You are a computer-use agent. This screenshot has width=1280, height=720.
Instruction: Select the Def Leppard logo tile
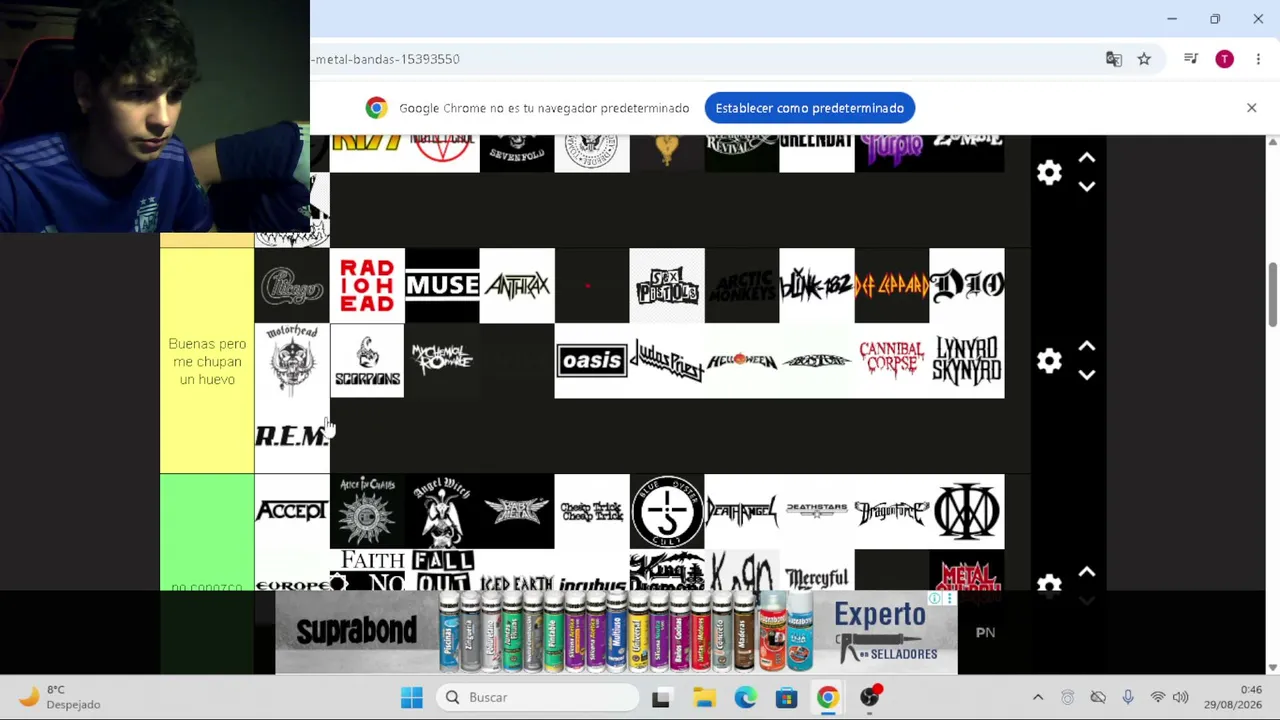coord(892,286)
